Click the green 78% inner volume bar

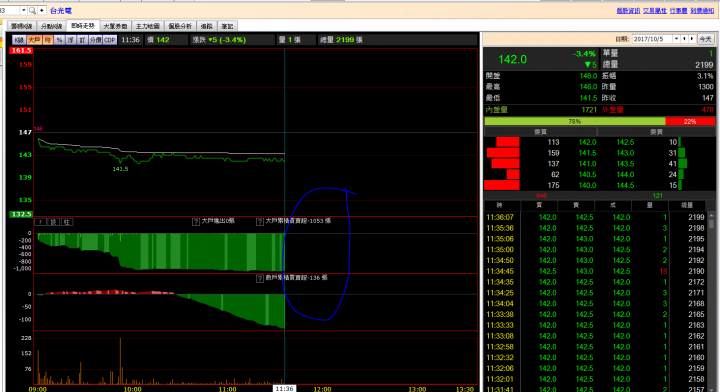(x=574, y=121)
